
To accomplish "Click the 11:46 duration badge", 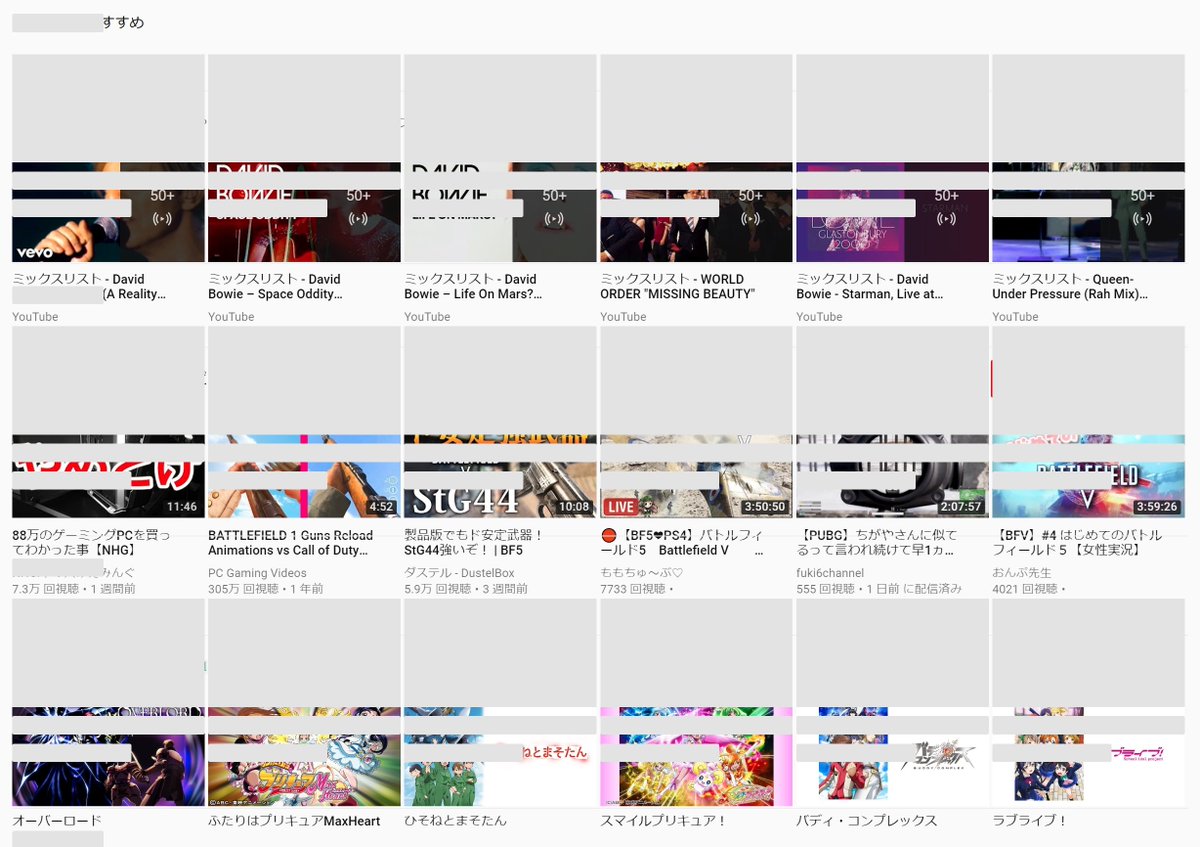I will point(182,507).
